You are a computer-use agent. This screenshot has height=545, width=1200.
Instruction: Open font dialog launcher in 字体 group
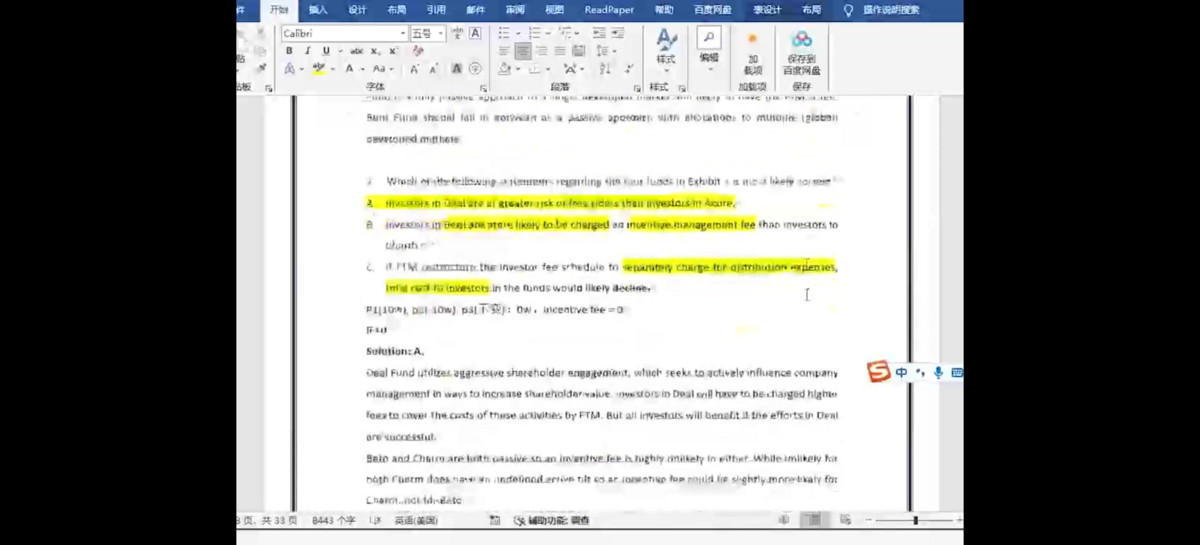click(482, 88)
